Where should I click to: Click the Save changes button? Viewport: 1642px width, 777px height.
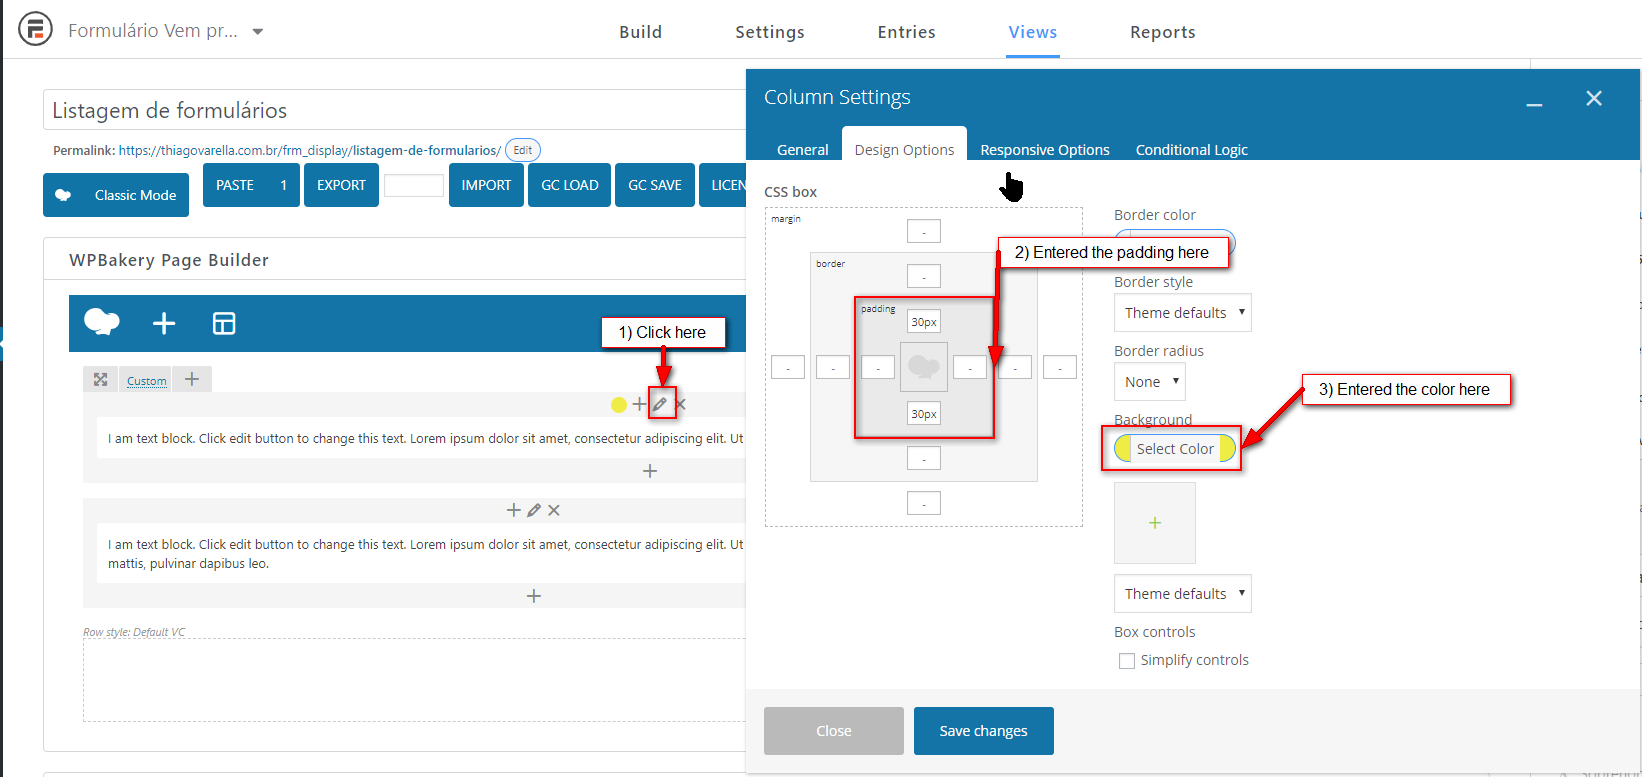pos(984,731)
